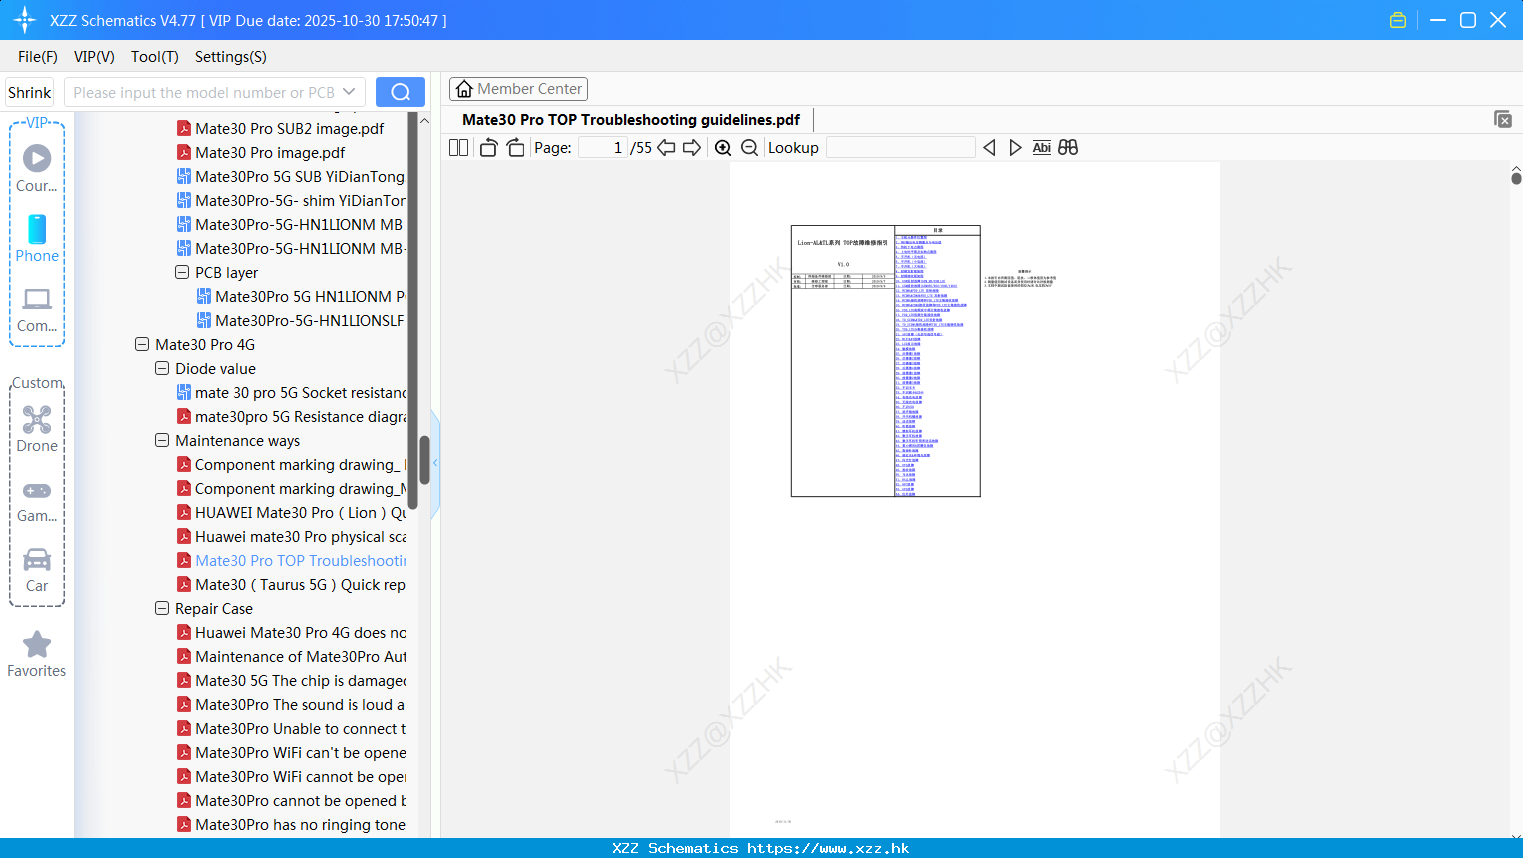The image size is (1523, 858).
Task: Click the Lookup text field
Action: pos(900,148)
